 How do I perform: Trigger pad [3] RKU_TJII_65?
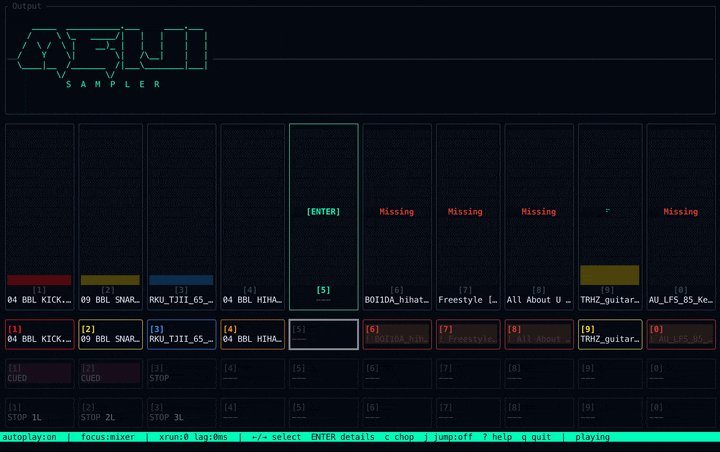pyautogui.click(x=181, y=334)
